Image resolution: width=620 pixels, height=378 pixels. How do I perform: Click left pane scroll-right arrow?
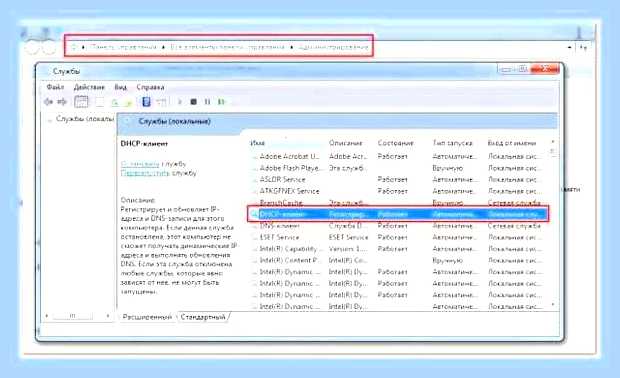108,316
